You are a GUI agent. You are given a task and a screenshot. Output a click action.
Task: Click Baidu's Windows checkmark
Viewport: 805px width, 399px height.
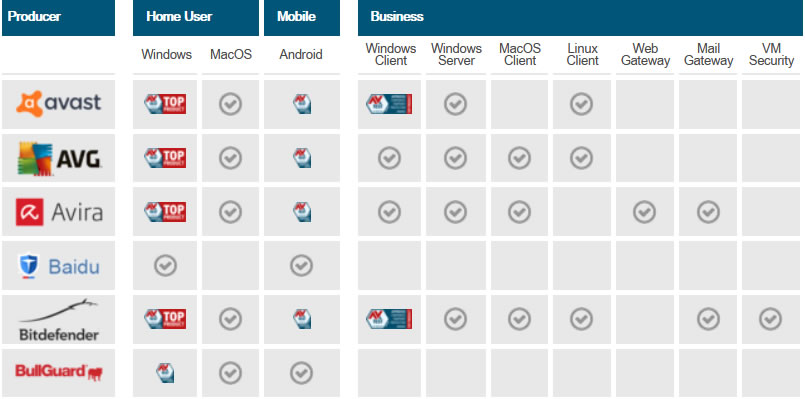point(165,265)
